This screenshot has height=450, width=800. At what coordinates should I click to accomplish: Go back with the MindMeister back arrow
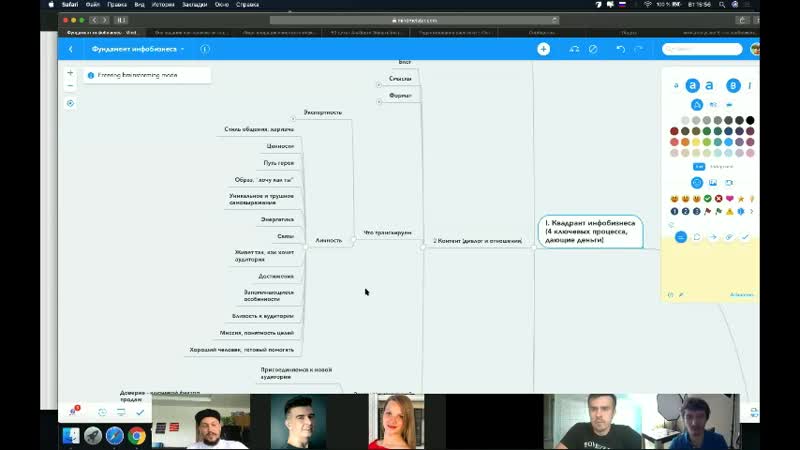click(x=71, y=49)
